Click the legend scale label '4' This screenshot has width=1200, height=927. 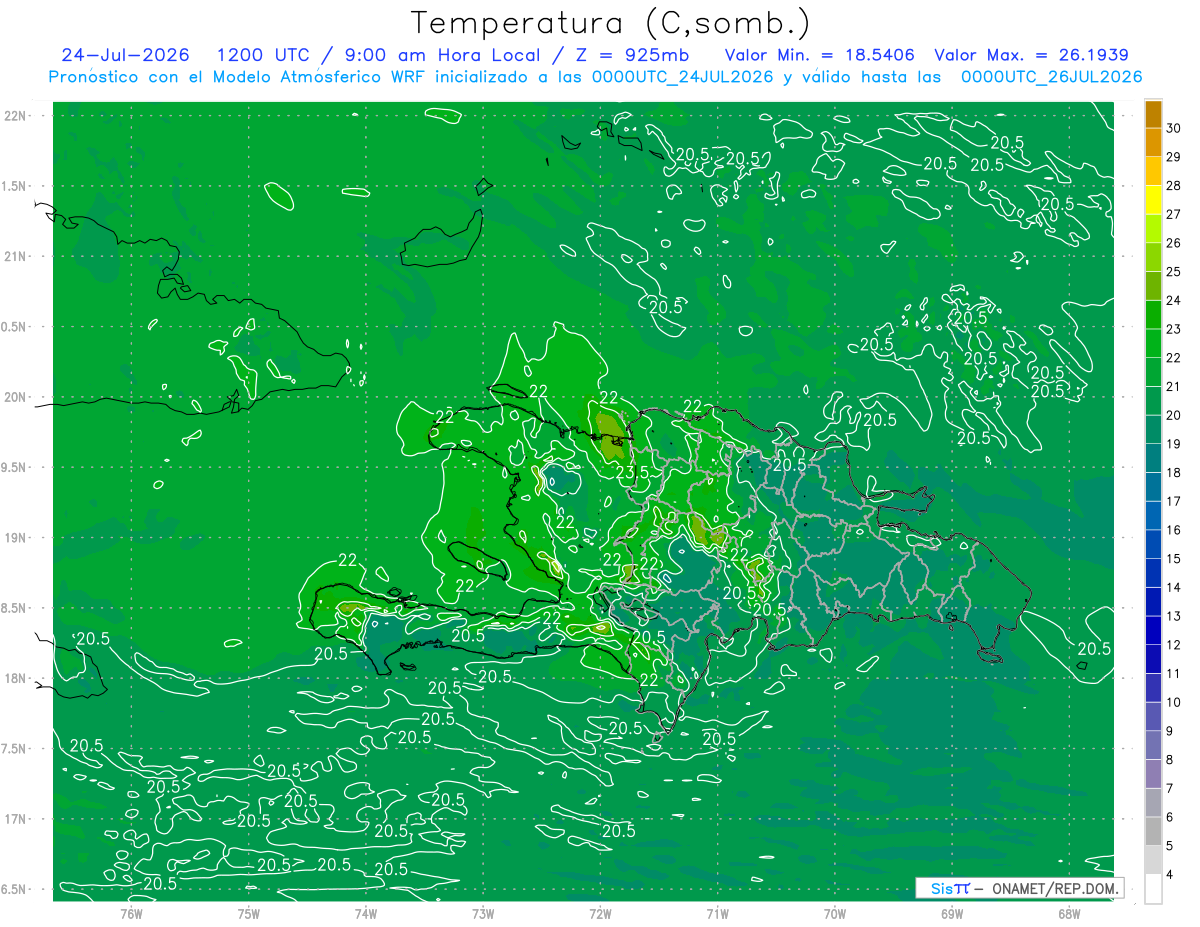(x=1170, y=875)
